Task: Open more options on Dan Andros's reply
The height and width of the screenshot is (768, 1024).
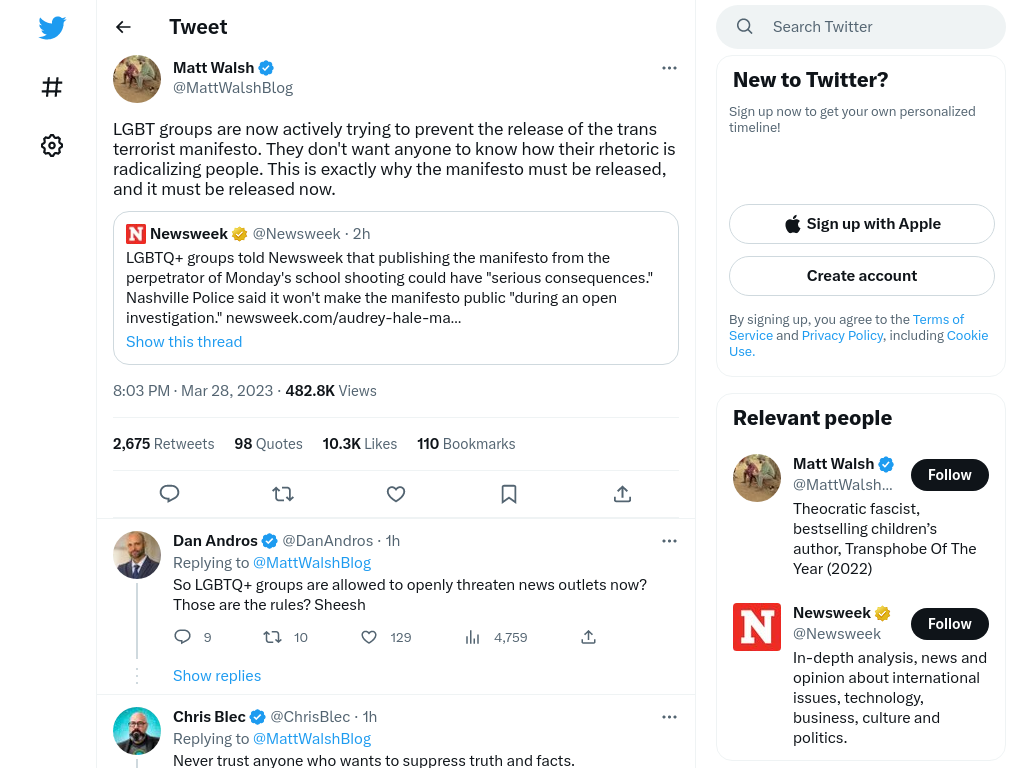Action: coord(669,541)
